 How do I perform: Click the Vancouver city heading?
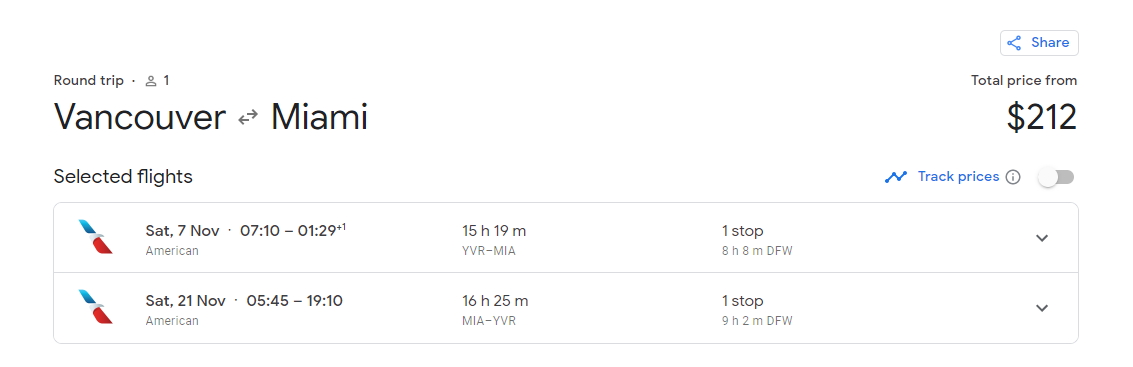pyautogui.click(x=139, y=117)
